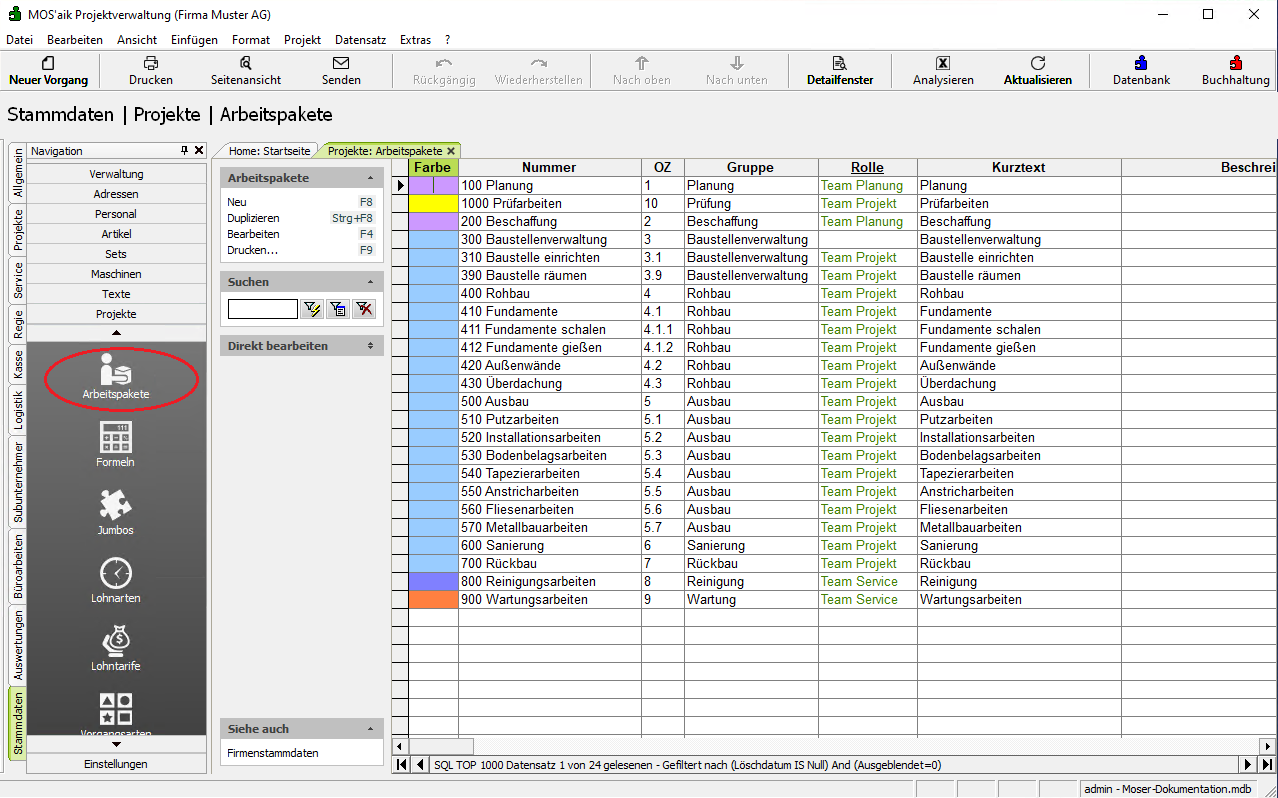Go to last record in grid
1278x798 pixels.
pyautogui.click(x=1266, y=765)
